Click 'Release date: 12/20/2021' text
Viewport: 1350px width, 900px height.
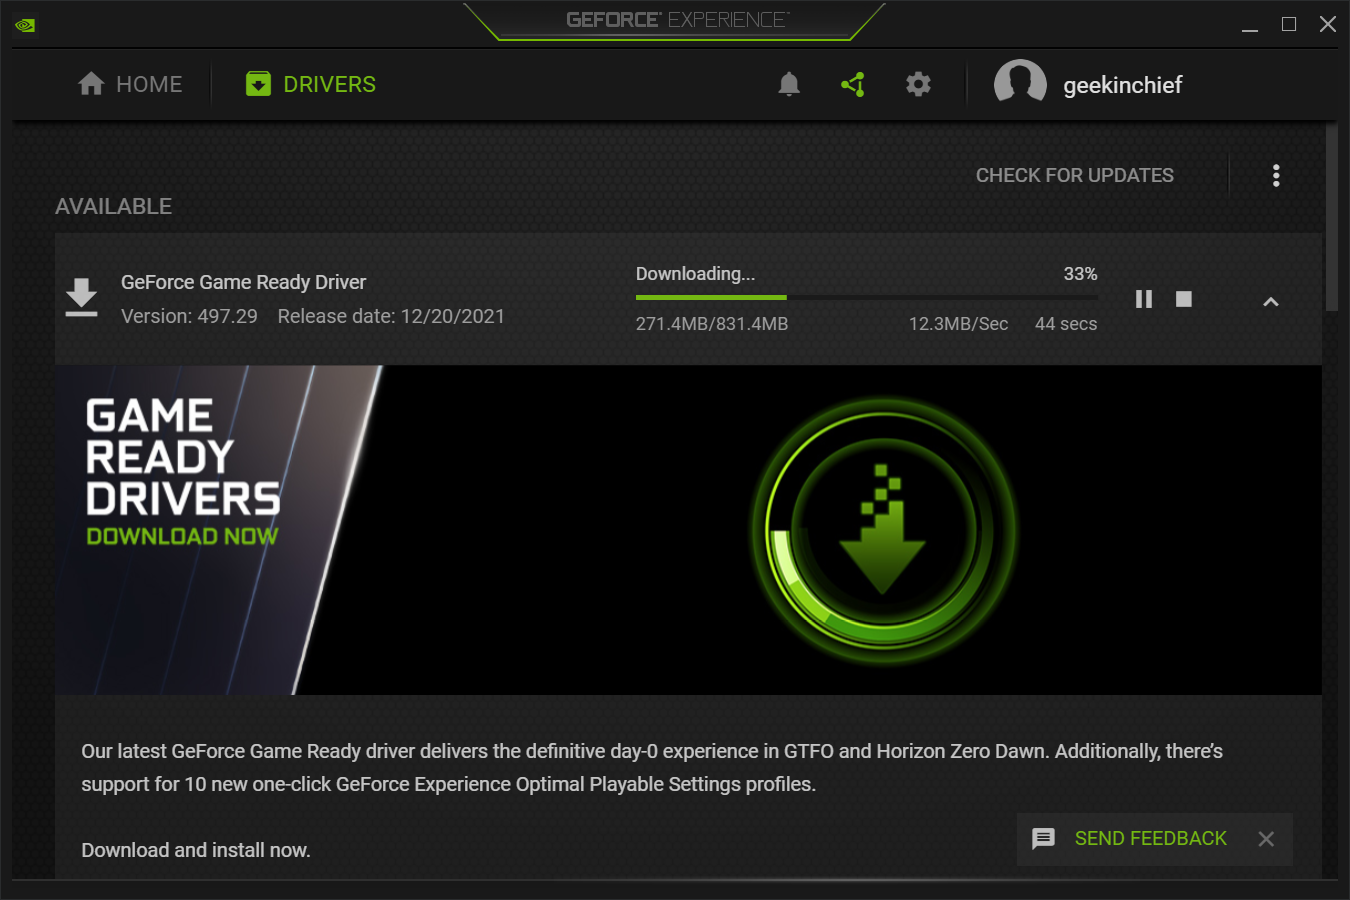coord(391,316)
